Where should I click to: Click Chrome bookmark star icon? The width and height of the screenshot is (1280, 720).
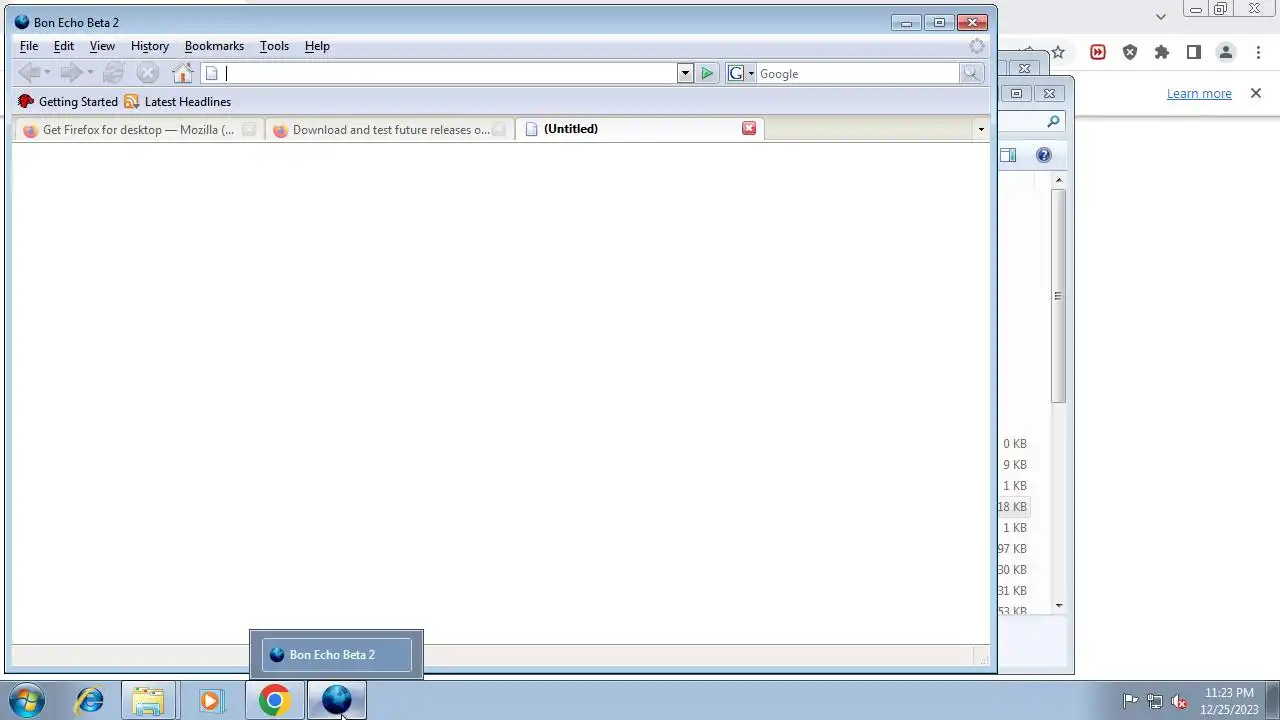[1058, 52]
